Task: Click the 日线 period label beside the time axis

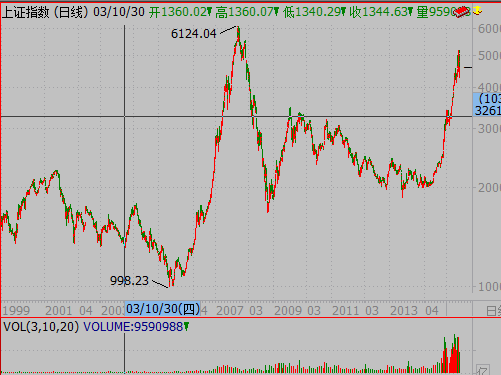Action: coord(493,311)
